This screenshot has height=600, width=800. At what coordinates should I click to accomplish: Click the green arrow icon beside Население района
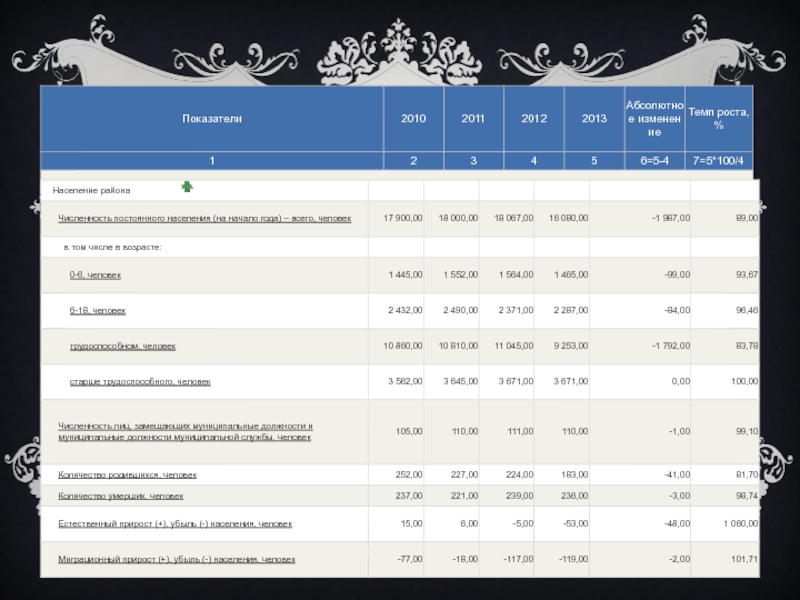click(x=187, y=187)
